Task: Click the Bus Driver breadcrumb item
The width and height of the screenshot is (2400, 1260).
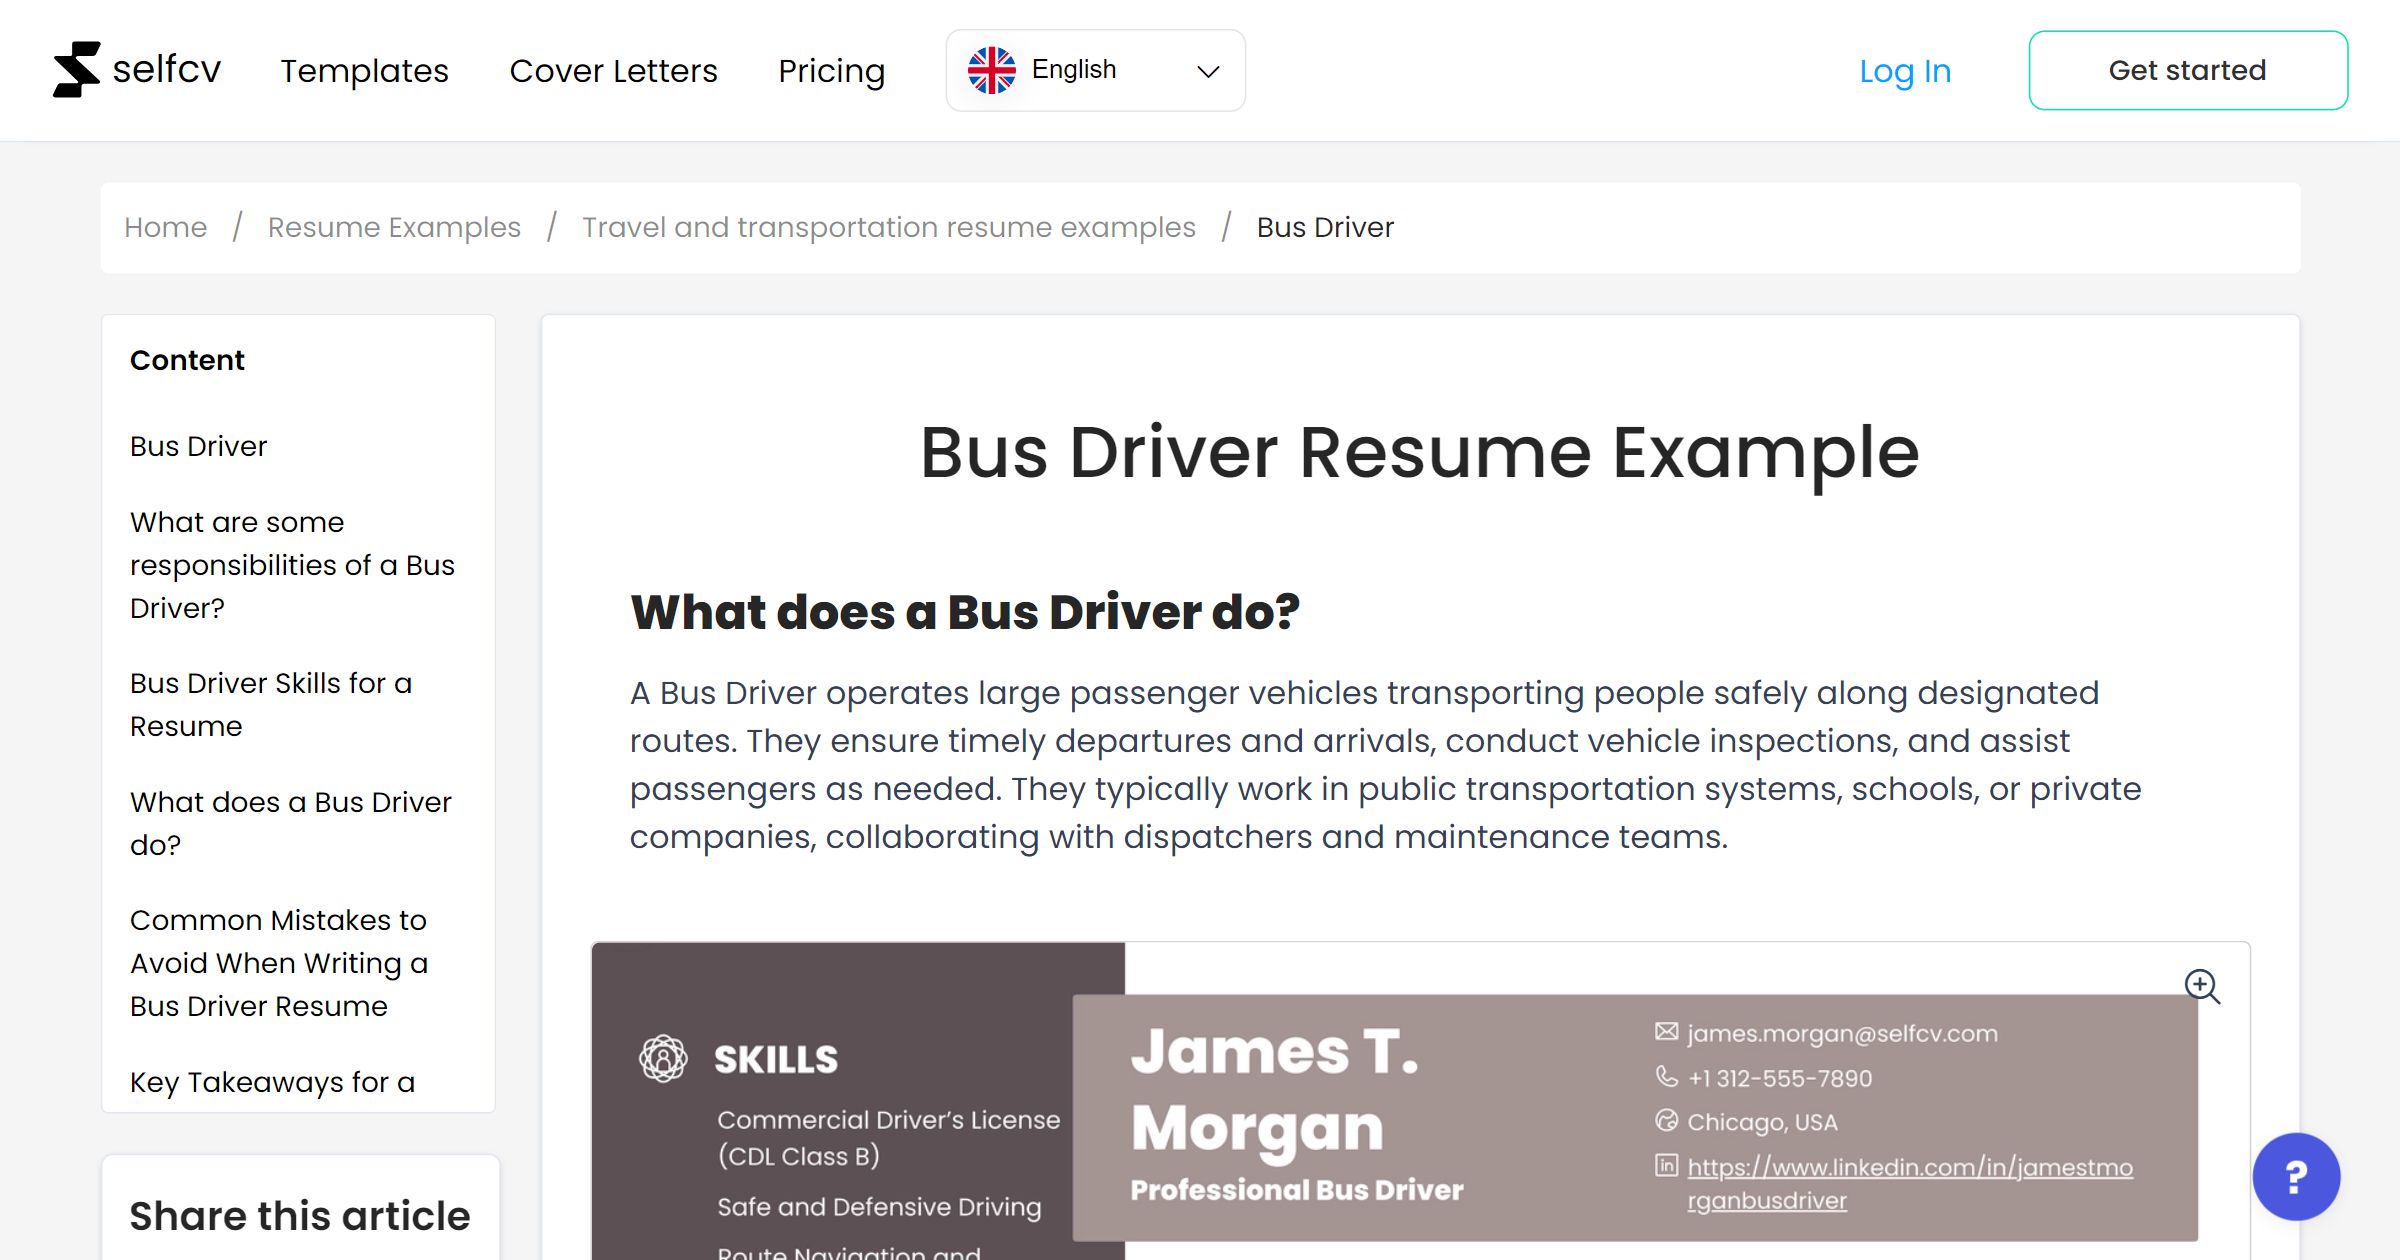Action: pyautogui.click(x=1325, y=227)
